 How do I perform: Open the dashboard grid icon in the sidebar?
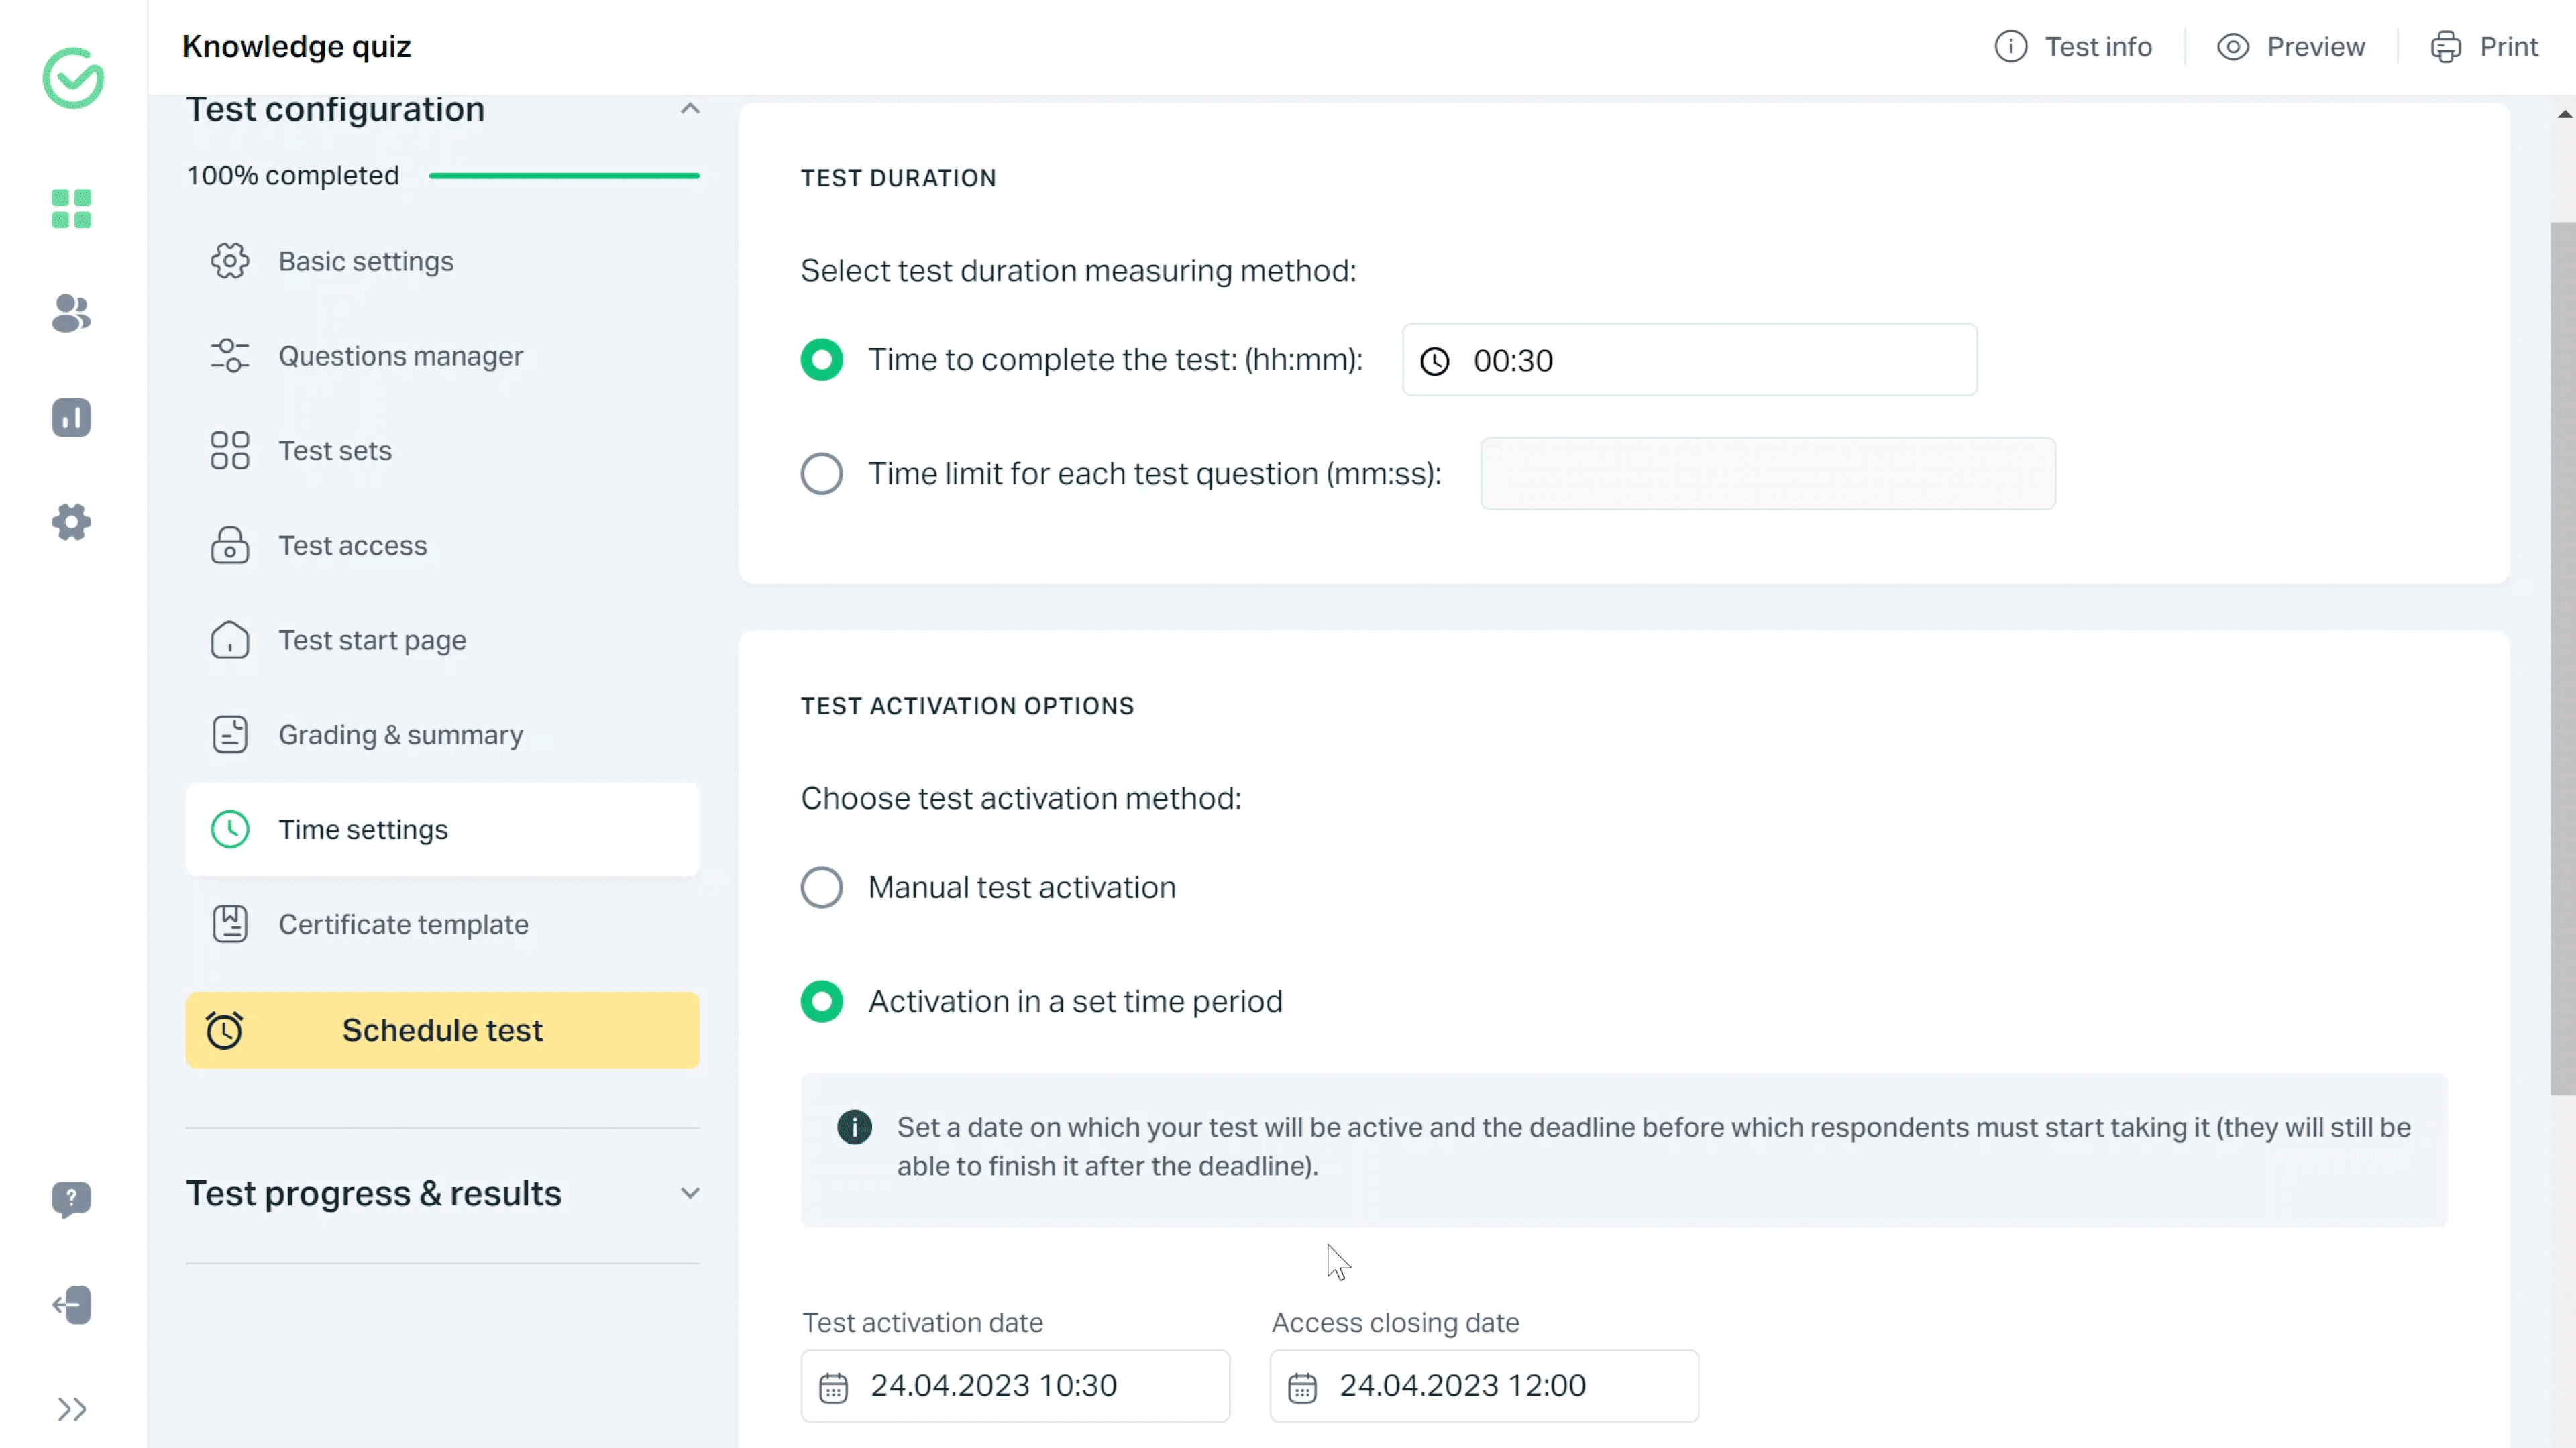pyautogui.click(x=71, y=209)
